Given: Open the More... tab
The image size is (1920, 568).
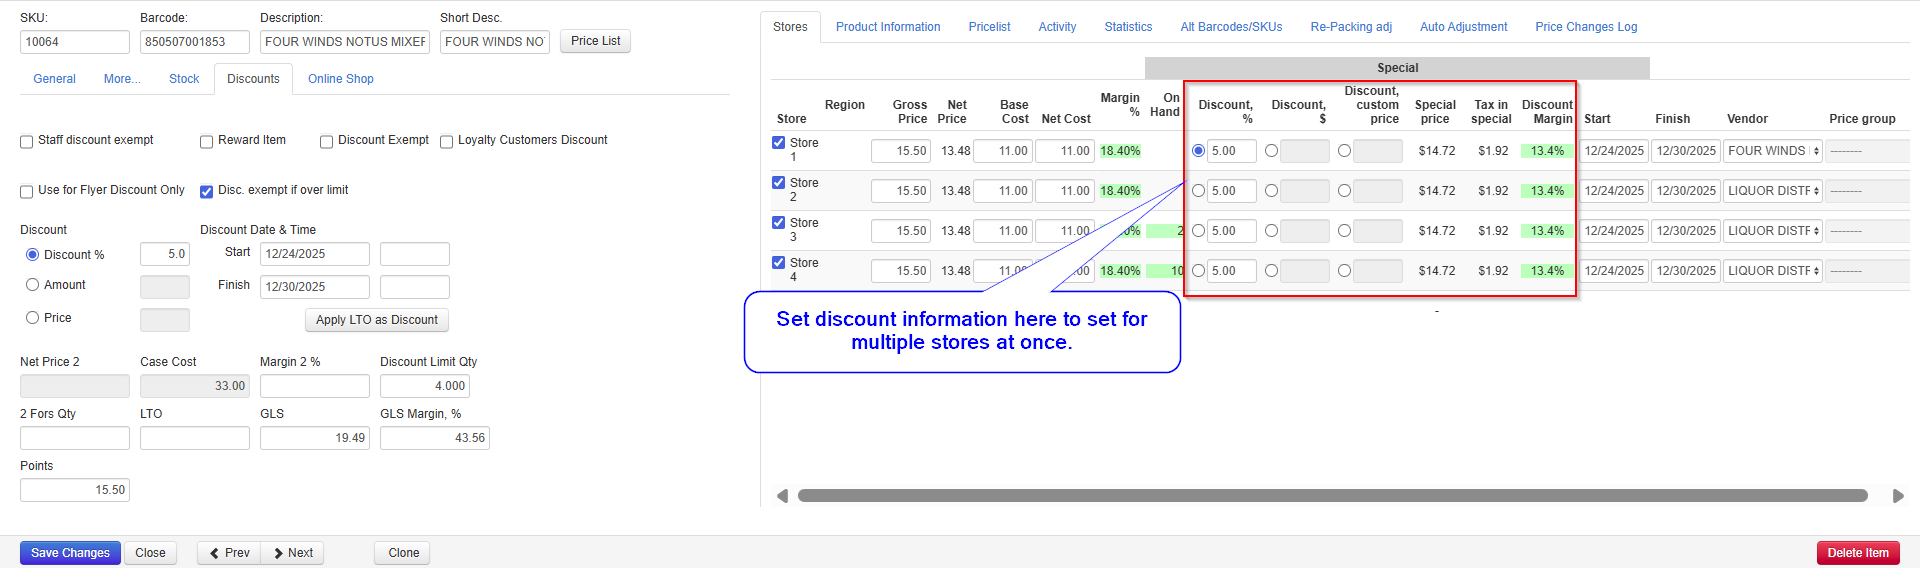Looking at the screenshot, I should 122,79.
